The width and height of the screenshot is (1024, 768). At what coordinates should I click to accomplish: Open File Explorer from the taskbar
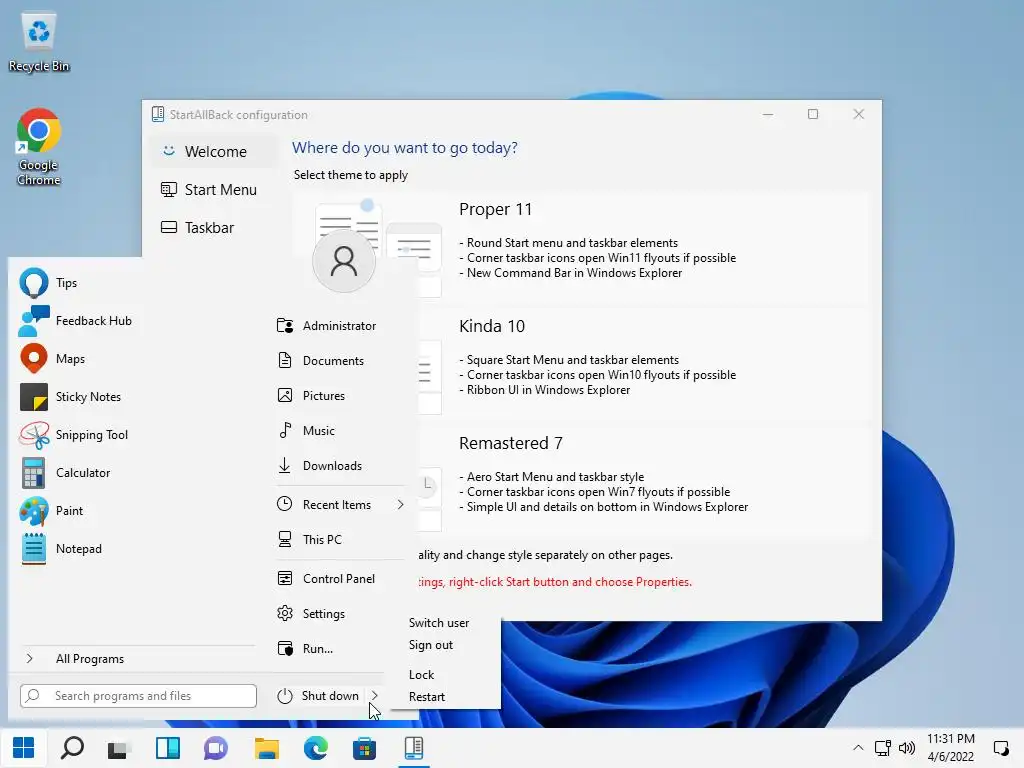pos(266,748)
